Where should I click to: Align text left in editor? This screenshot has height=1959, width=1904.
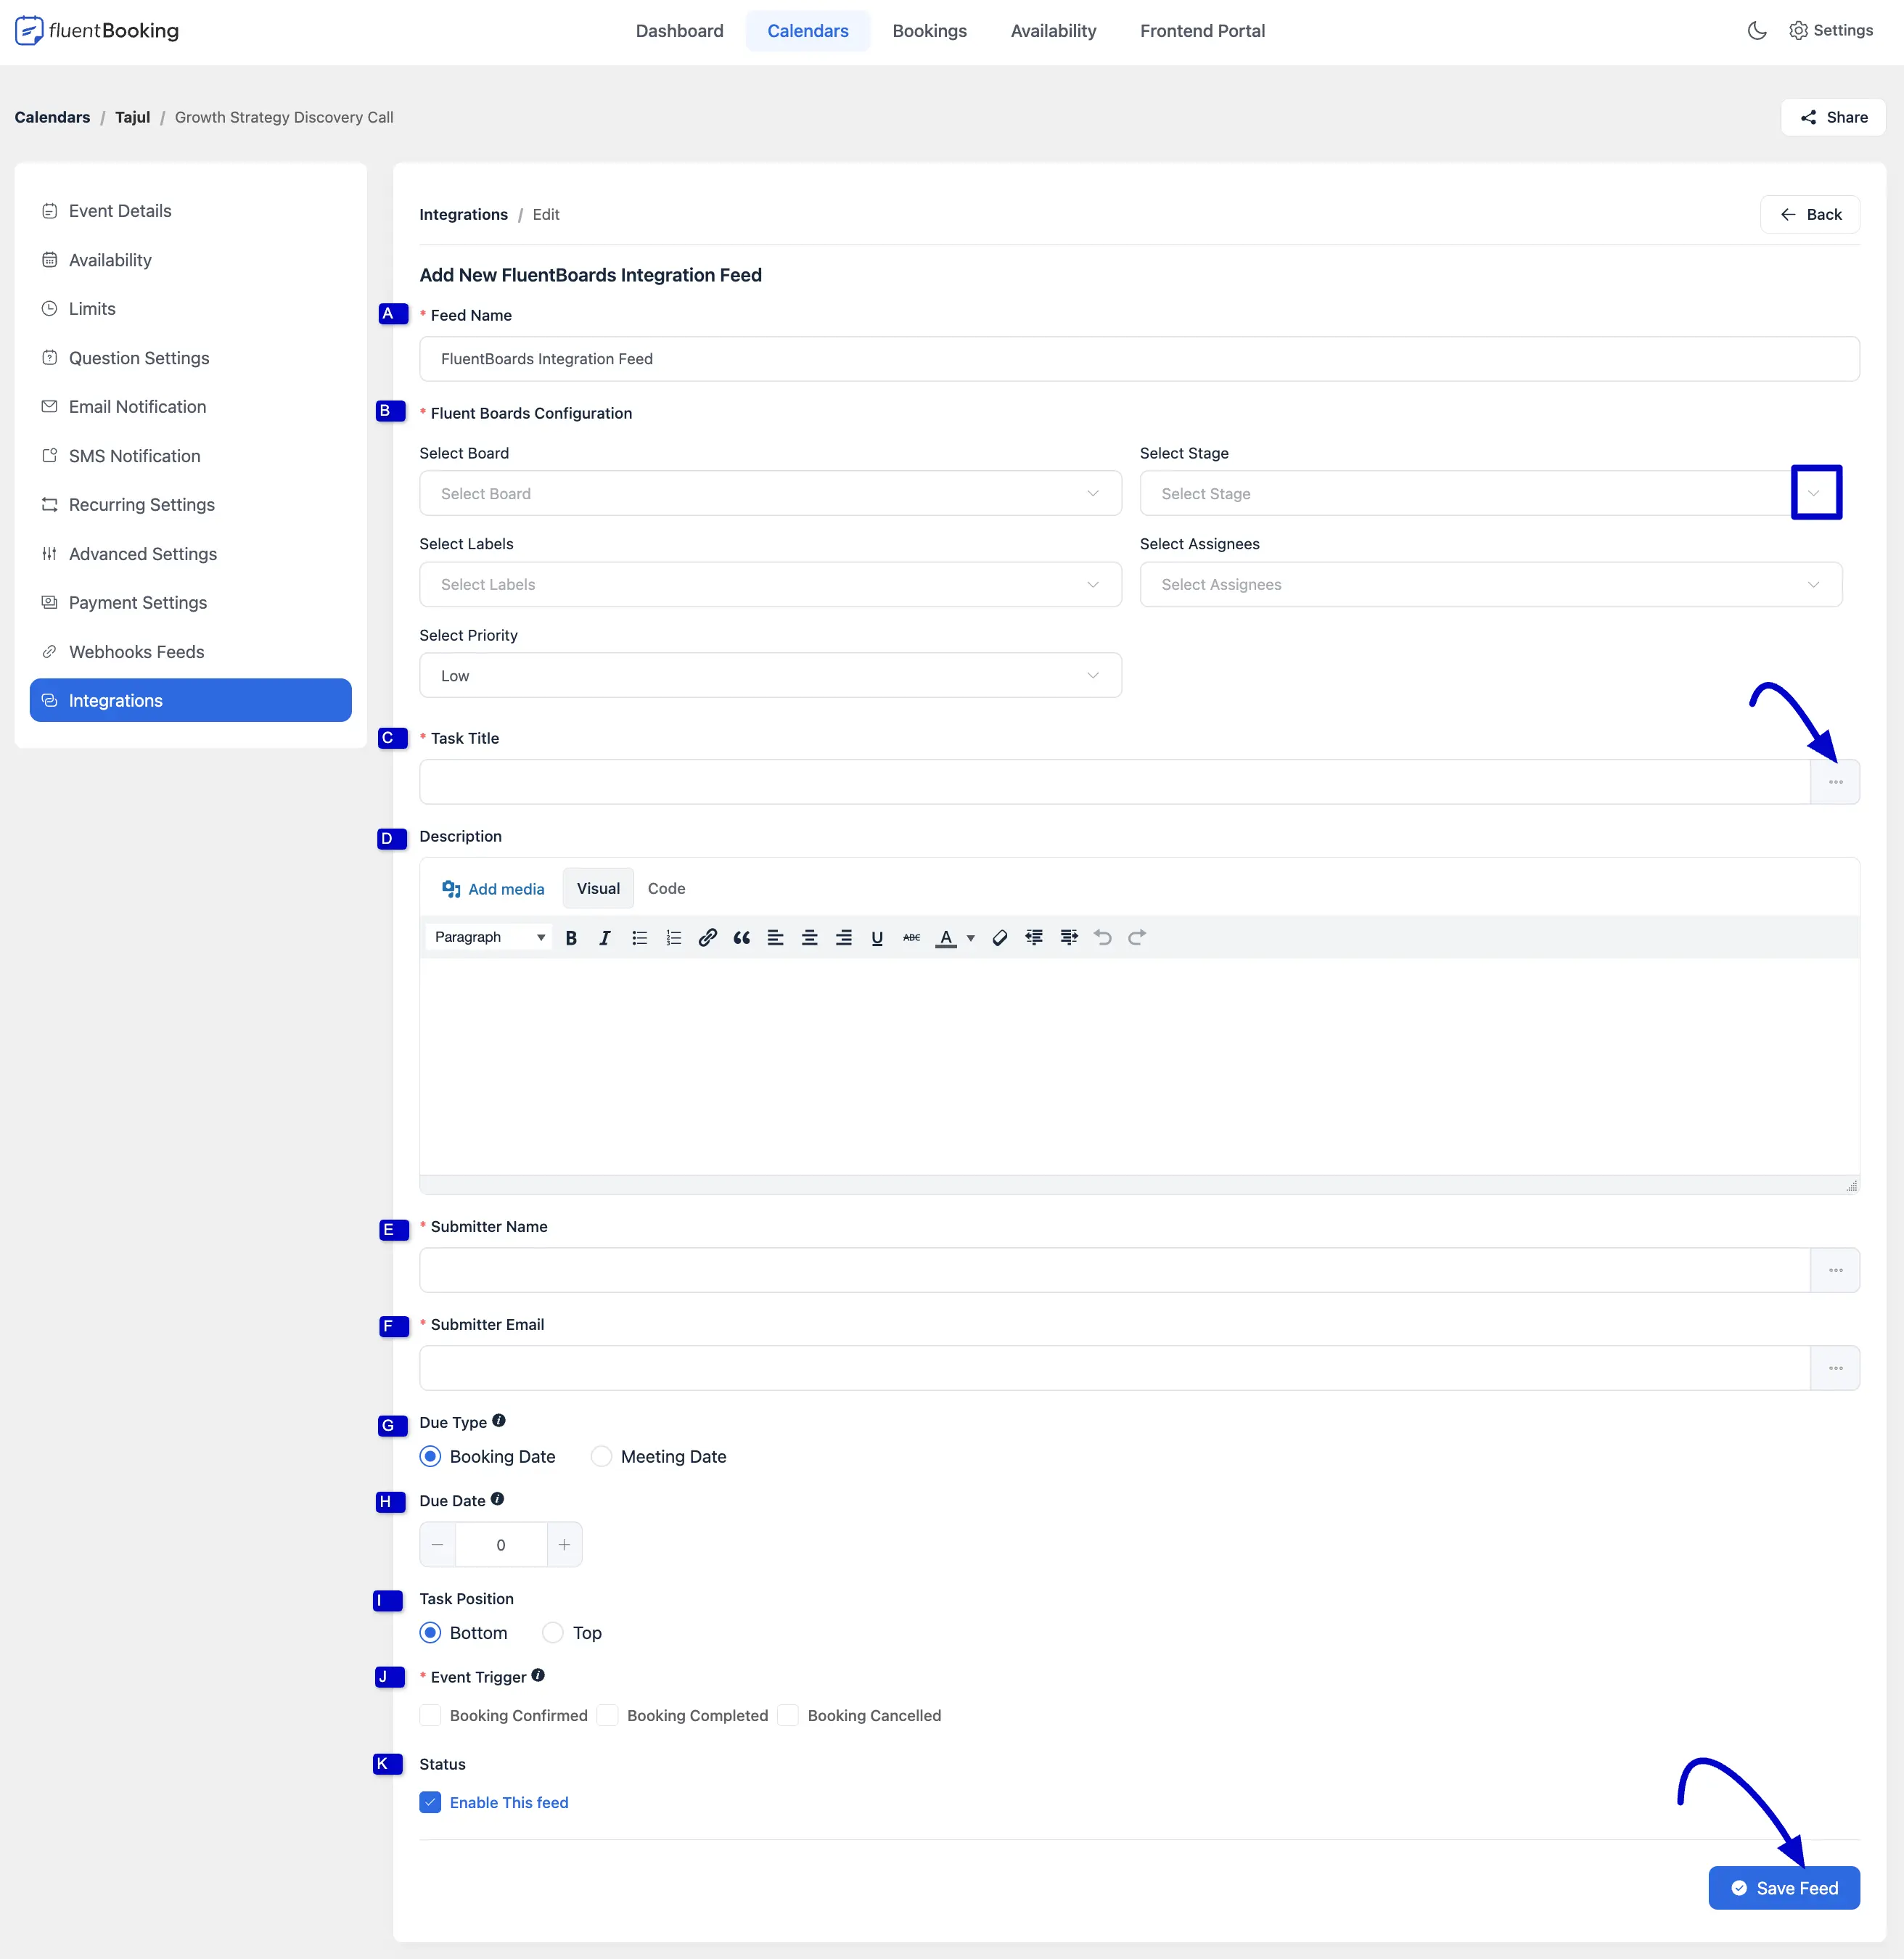(x=775, y=937)
